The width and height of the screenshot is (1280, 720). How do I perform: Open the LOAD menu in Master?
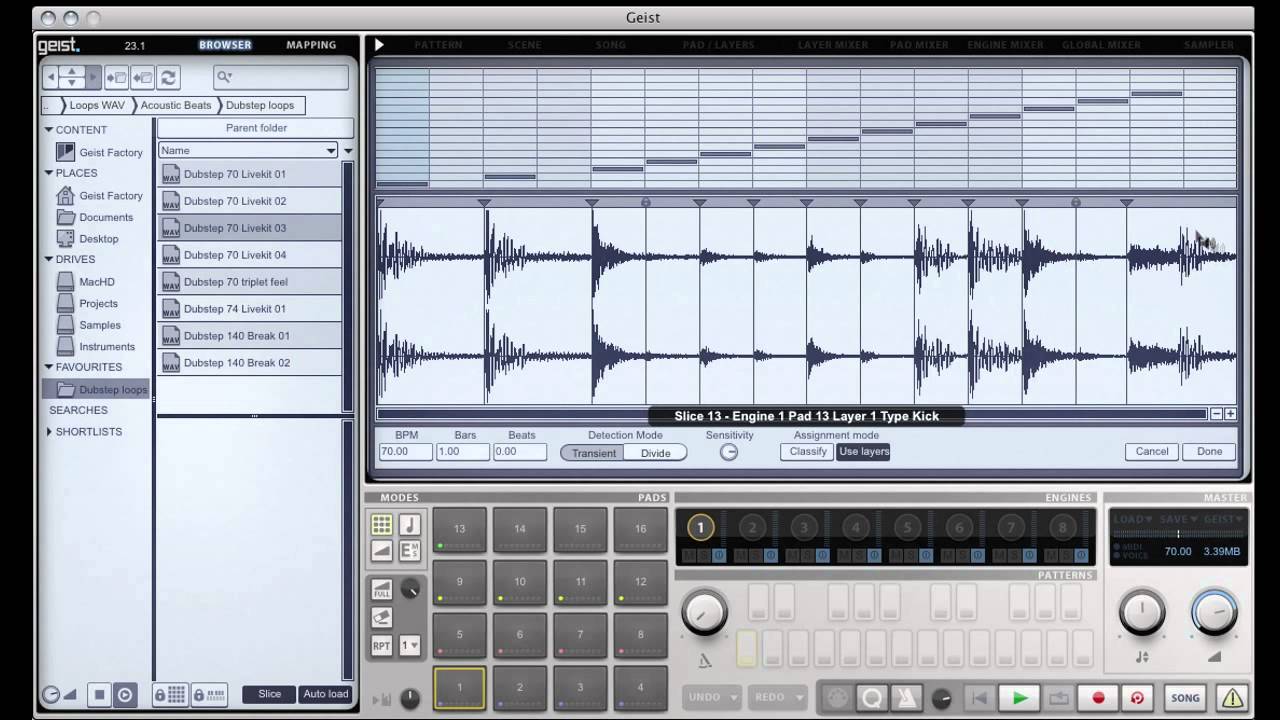(1133, 519)
